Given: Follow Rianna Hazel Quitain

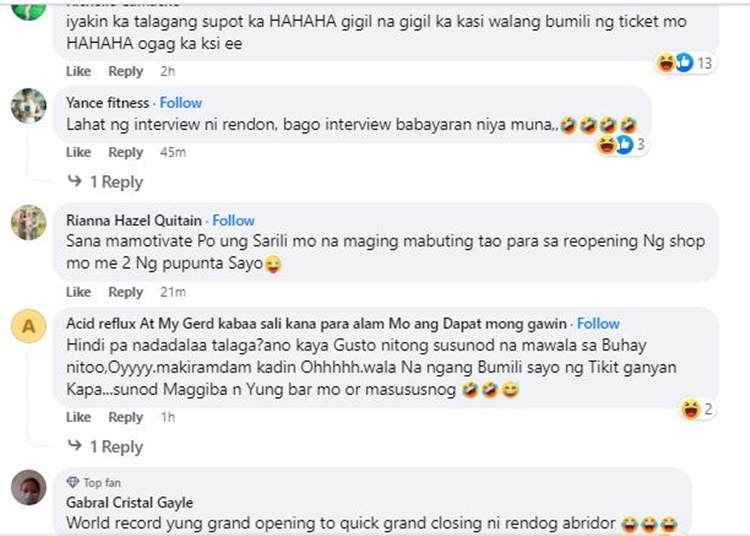Looking at the screenshot, I should (x=233, y=220).
